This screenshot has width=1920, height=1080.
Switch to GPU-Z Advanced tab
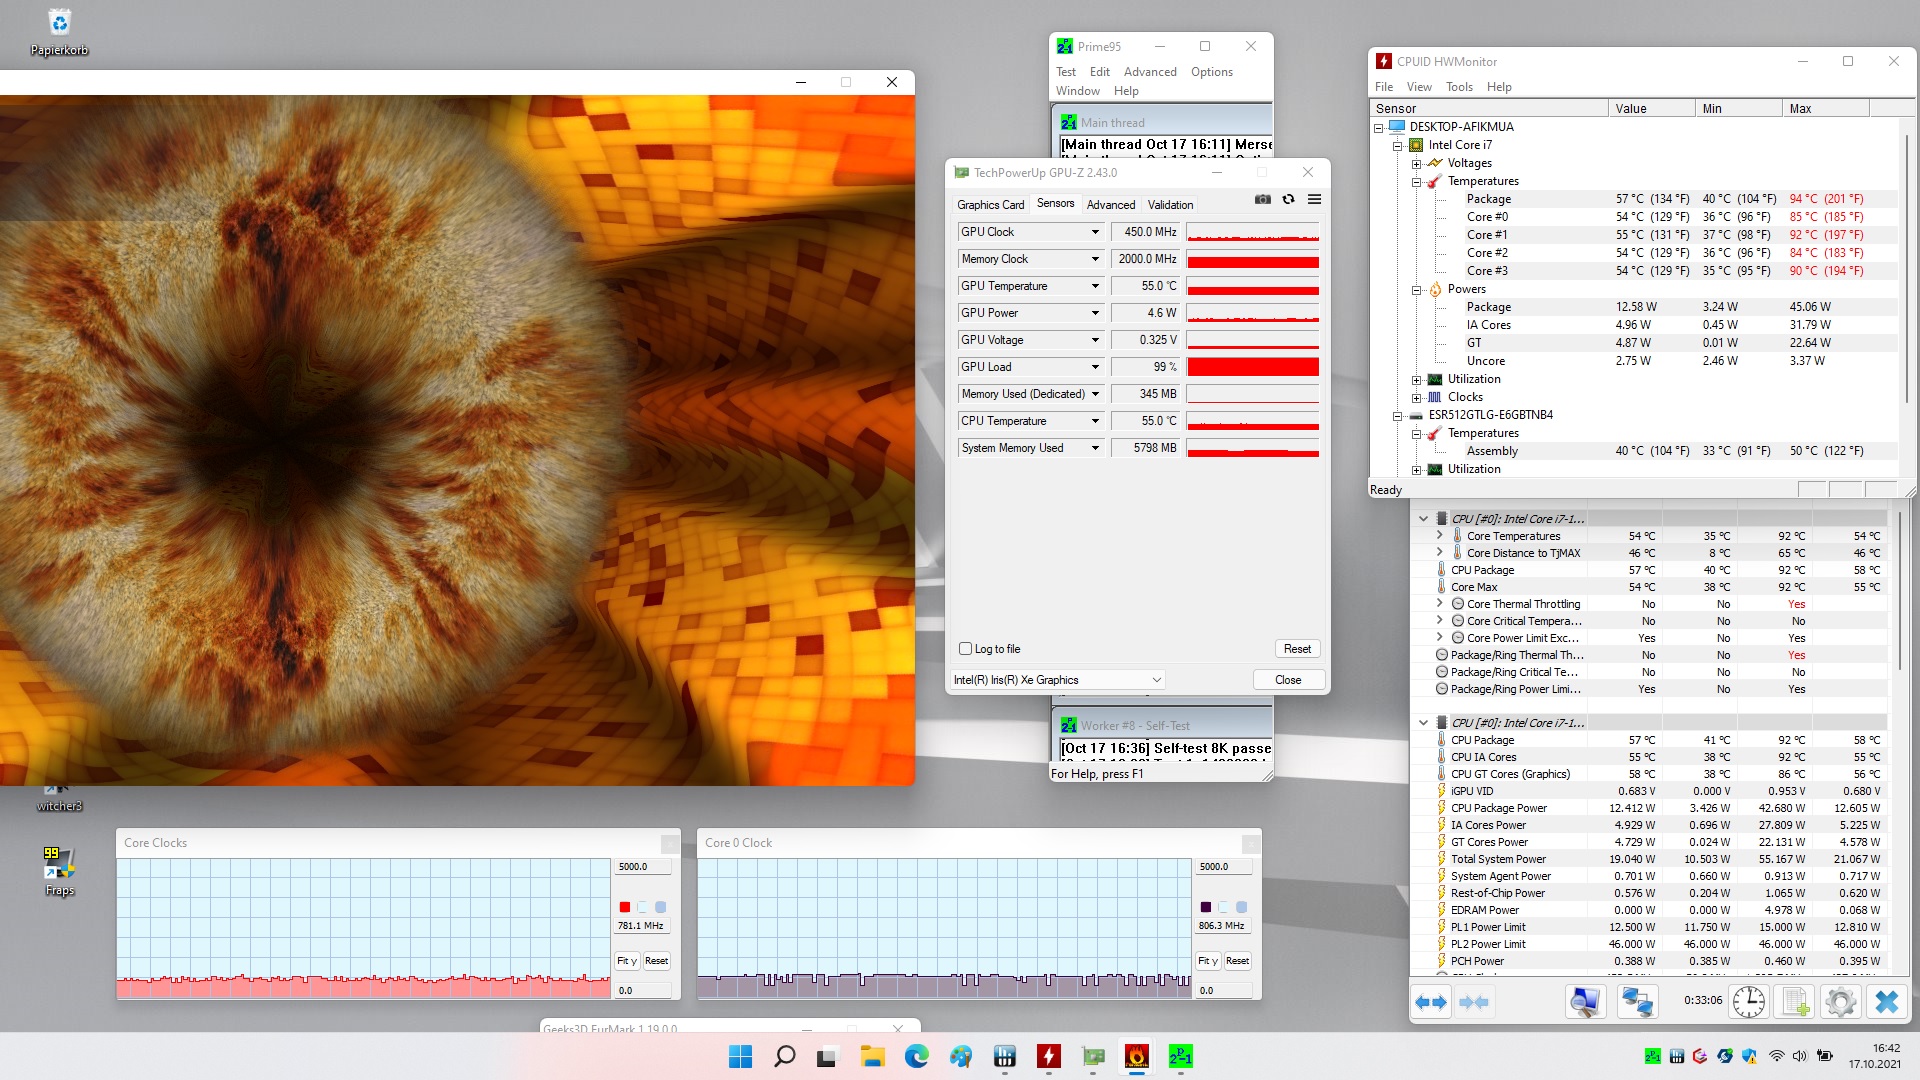(x=1110, y=205)
